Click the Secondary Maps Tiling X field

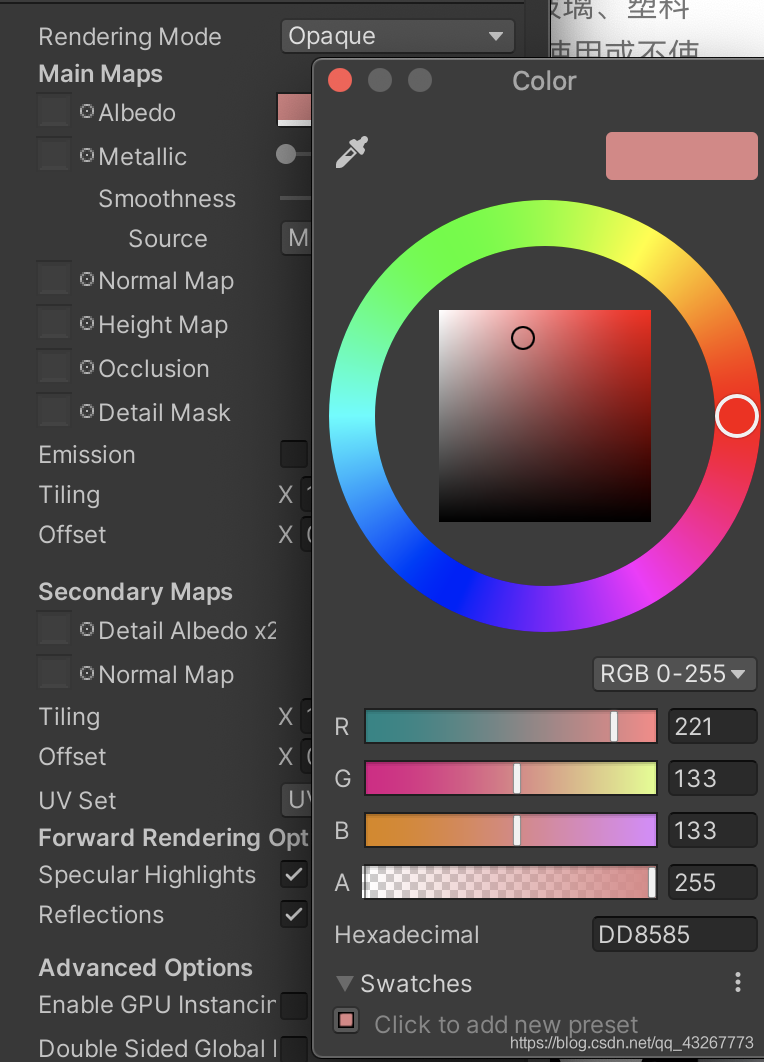pyautogui.click(x=307, y=716)
